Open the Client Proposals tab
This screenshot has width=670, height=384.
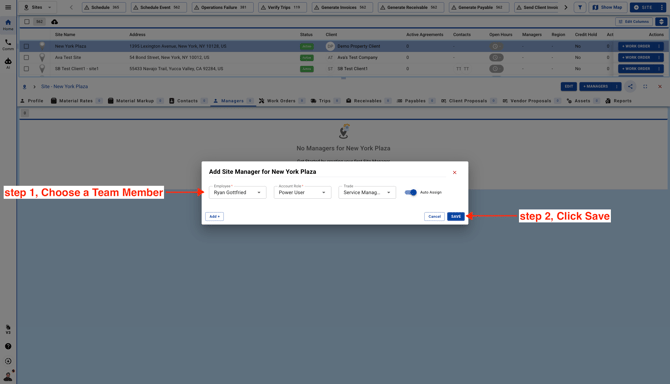[x=468, y=101]
